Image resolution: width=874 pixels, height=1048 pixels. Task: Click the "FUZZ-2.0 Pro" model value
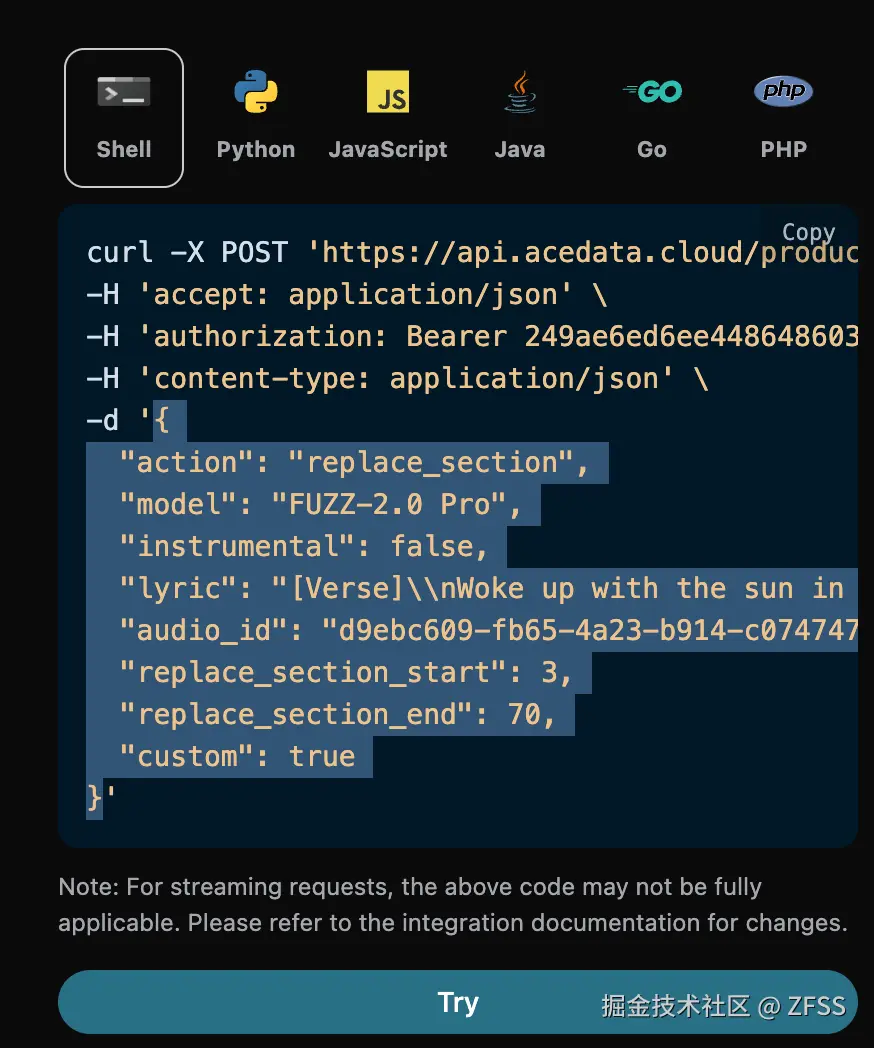[x=389, y=505]
